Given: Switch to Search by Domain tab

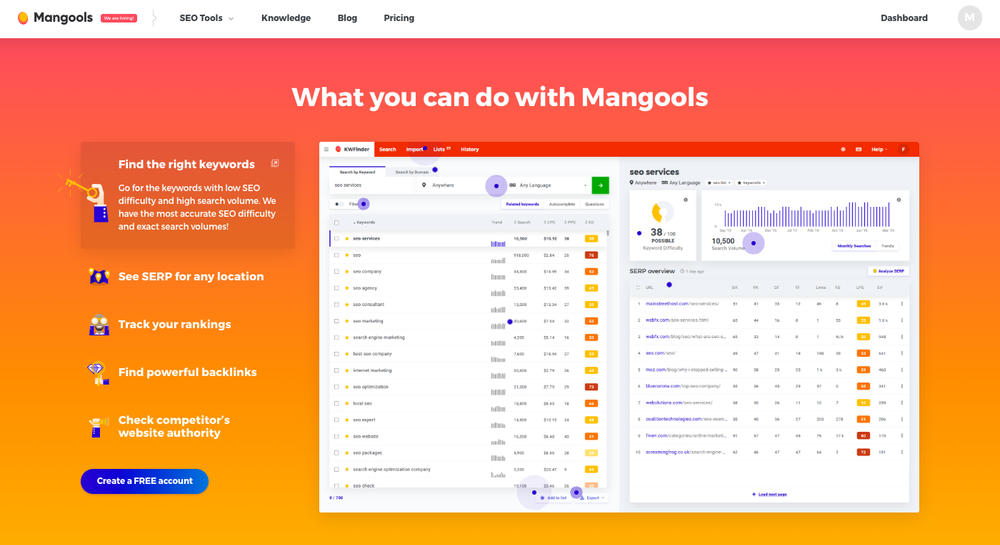Looking at the screenshot, I should click(412, 172).
